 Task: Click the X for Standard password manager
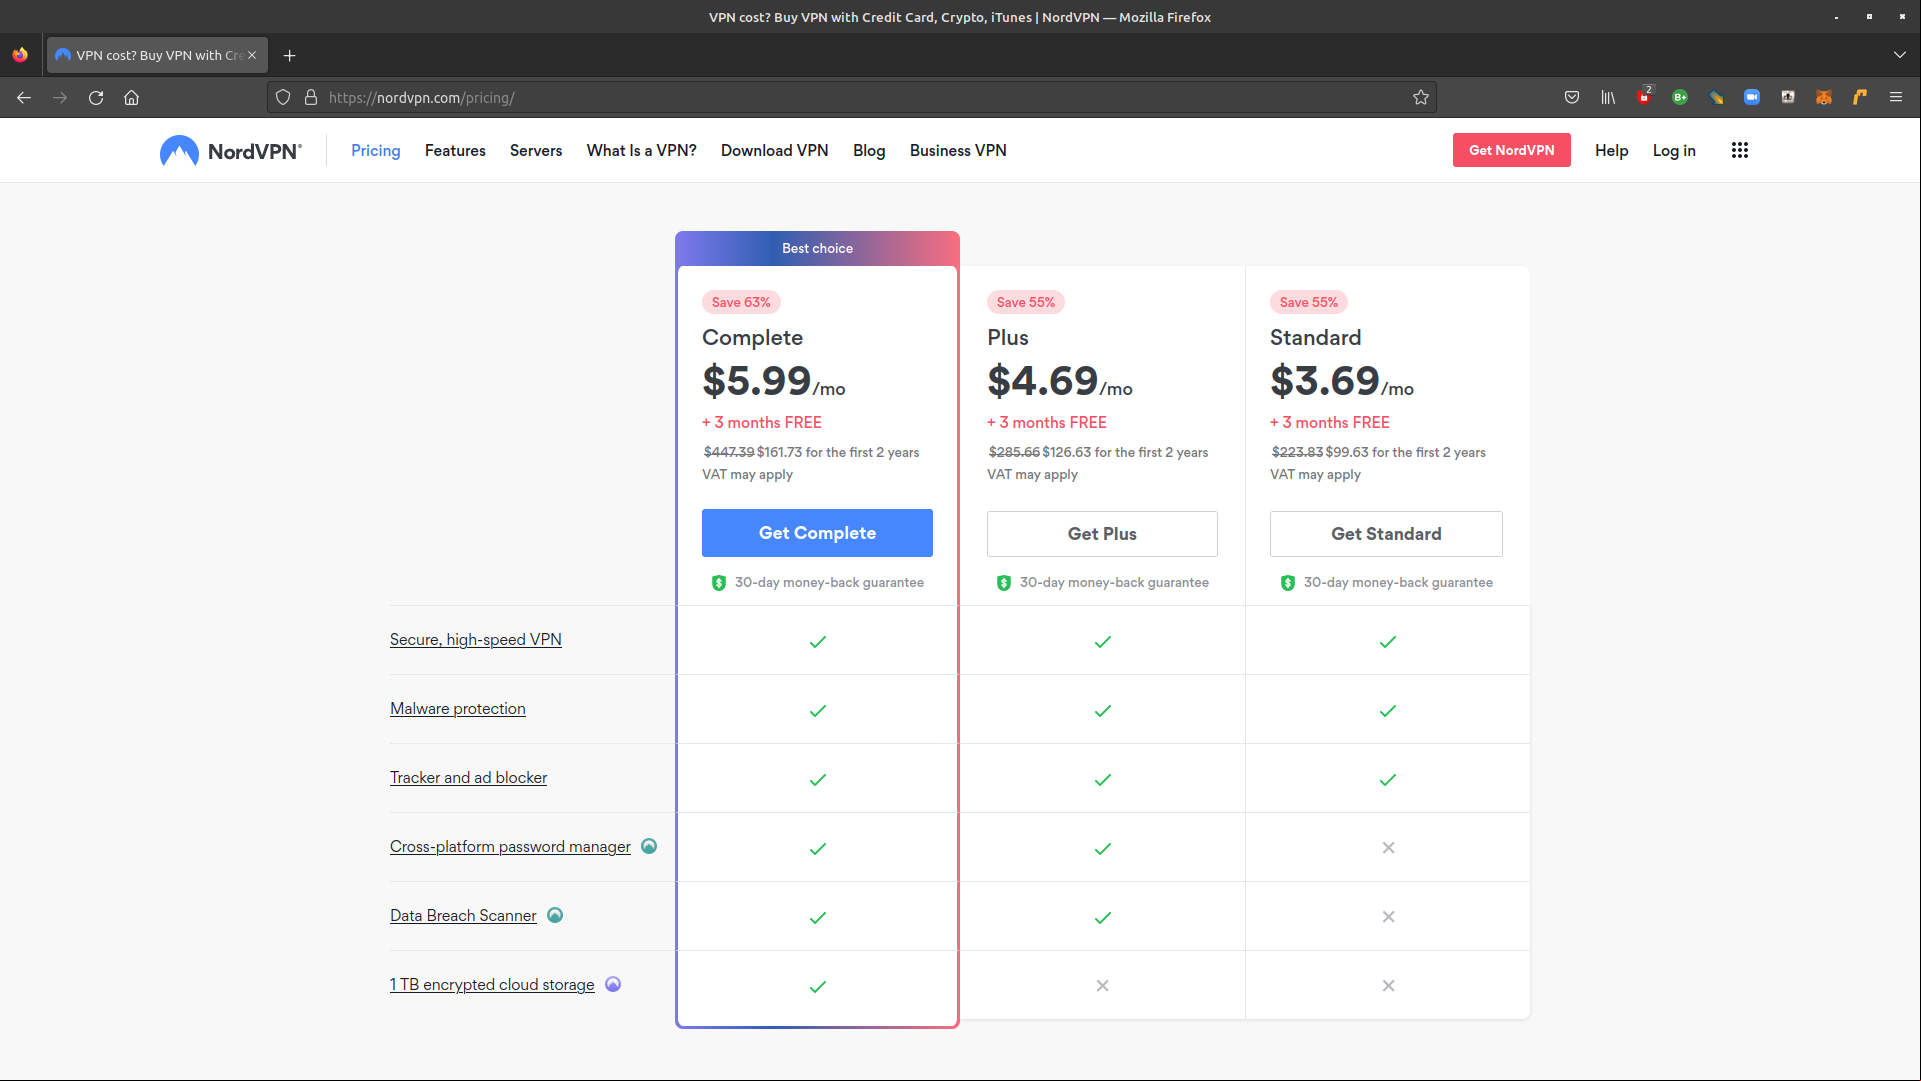click(1388, 847)
